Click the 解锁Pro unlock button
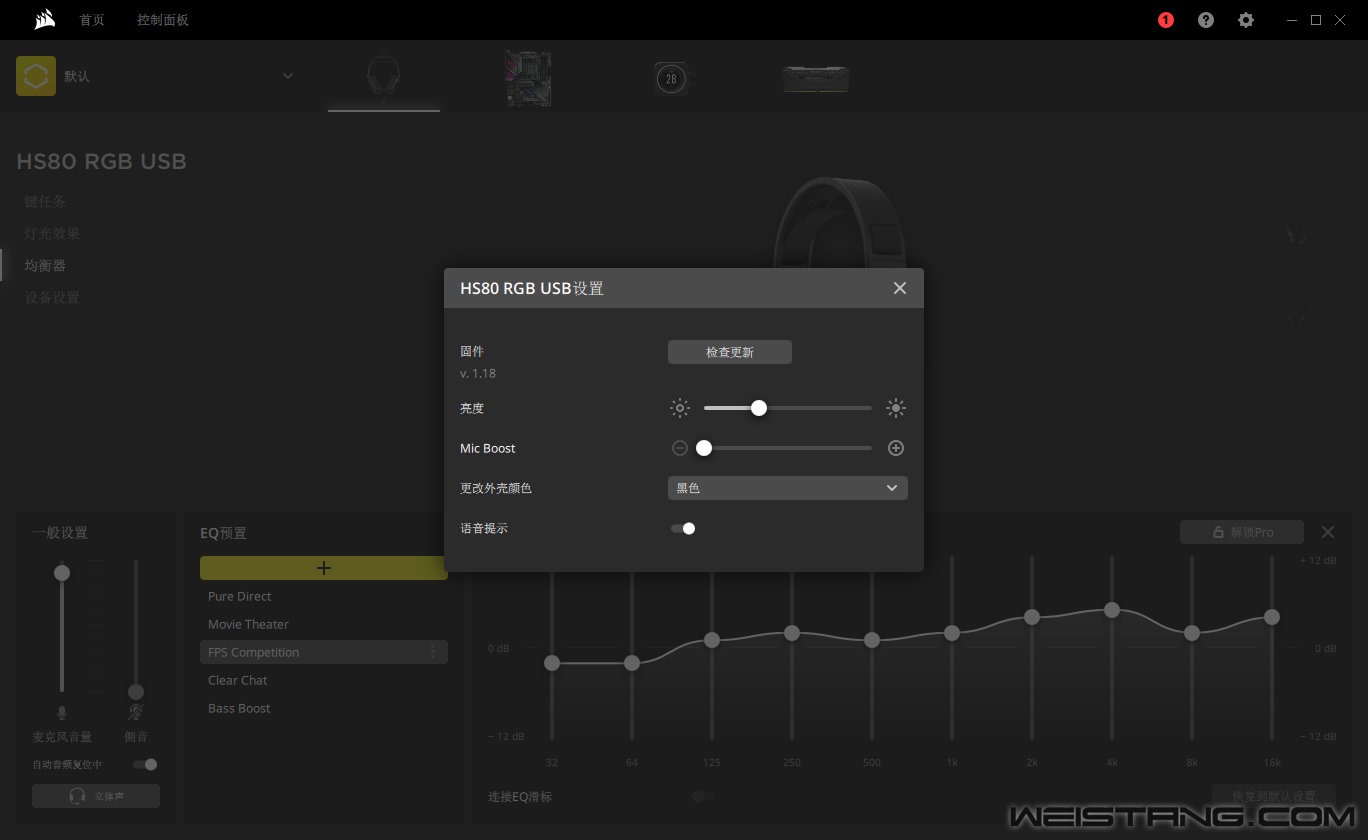Image resolution: width=1368 pixels, height=840 pixels. click(1242, 532)
